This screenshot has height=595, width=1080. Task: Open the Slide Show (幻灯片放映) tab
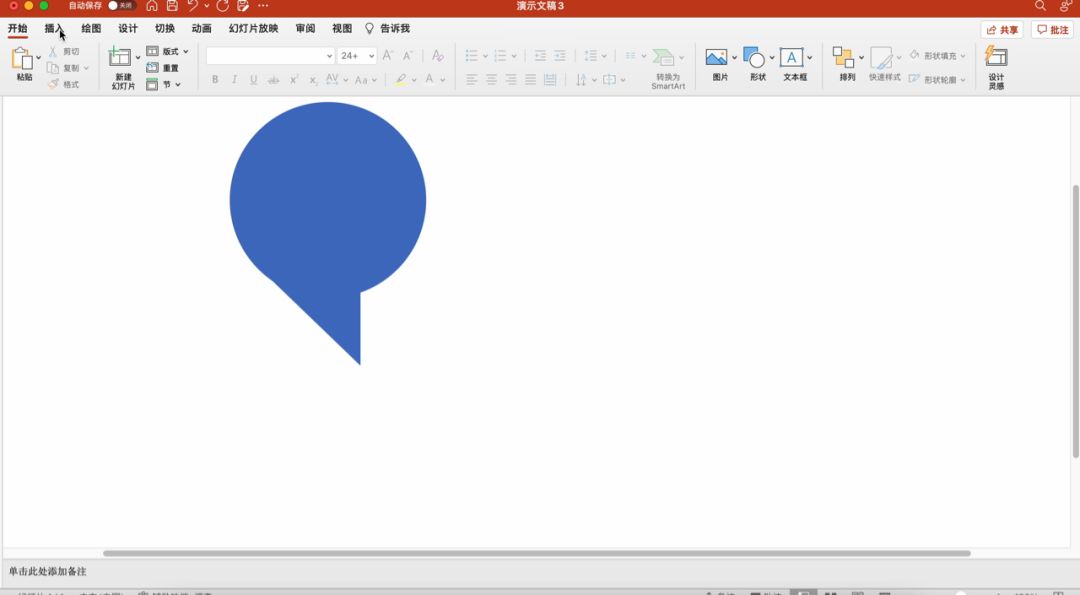(x=253, y=29)
